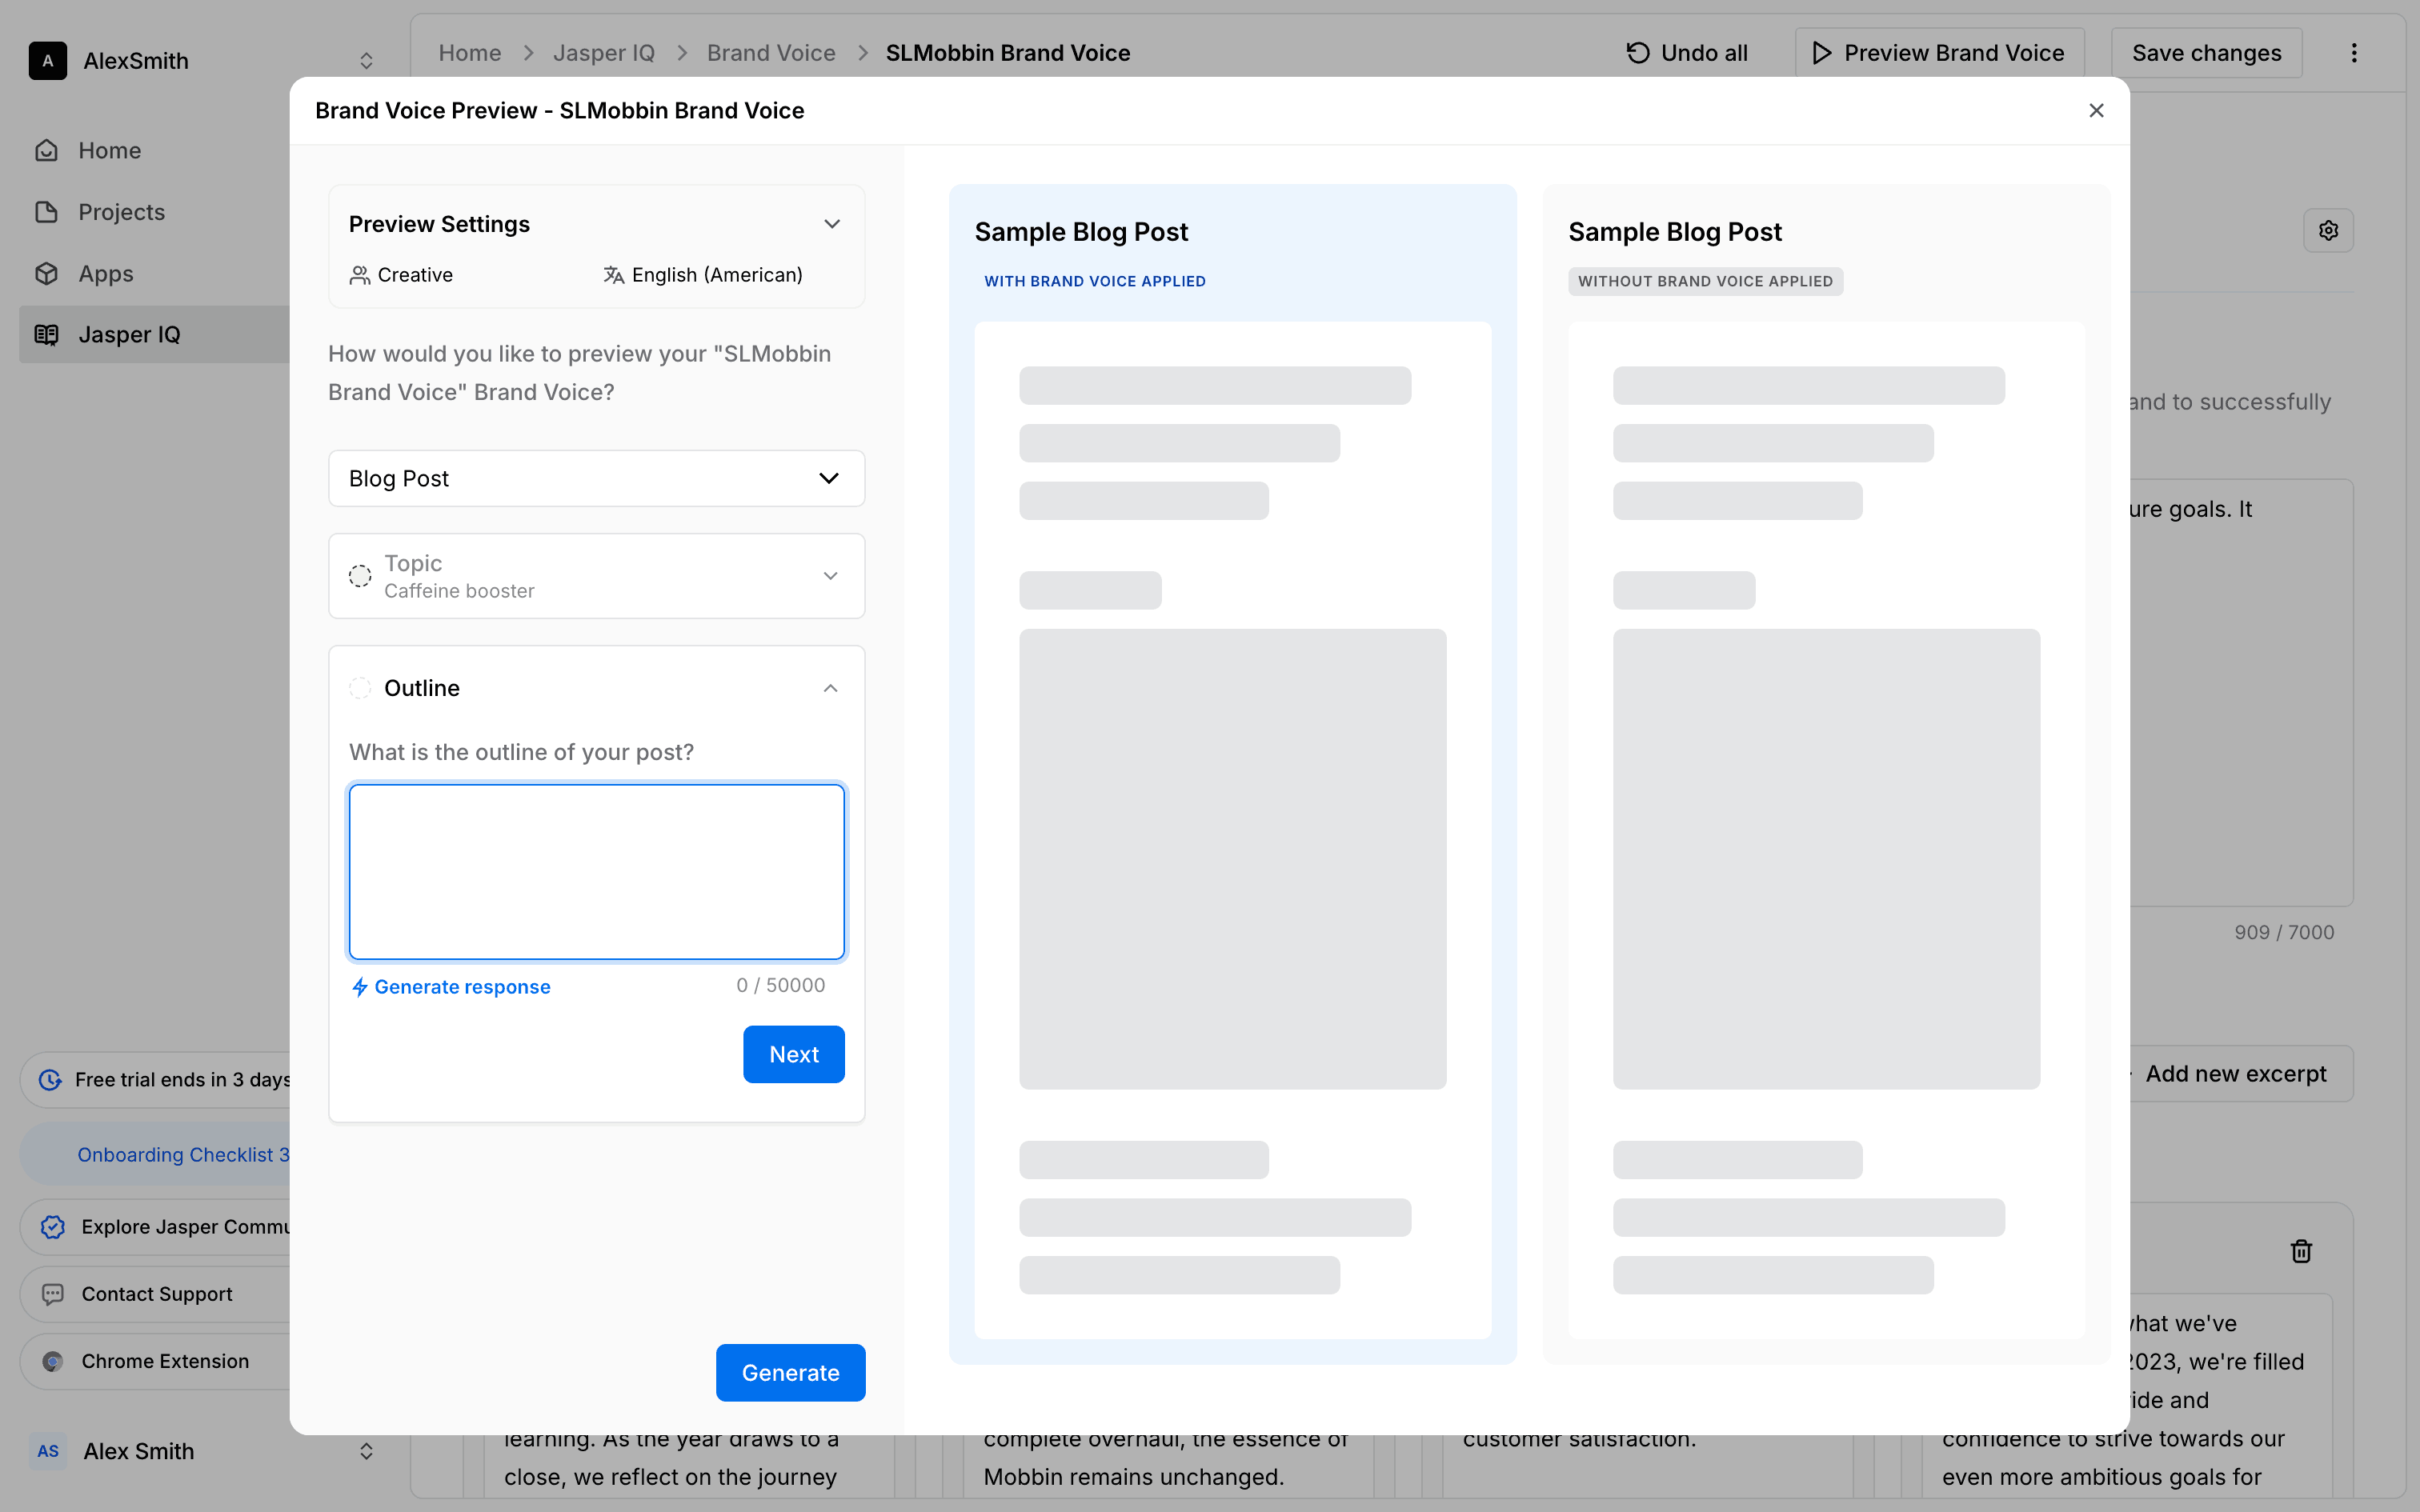Click the Chrome Extension icon
This screenshot has height=1512, width=2420.
(x=53, y=1361)
